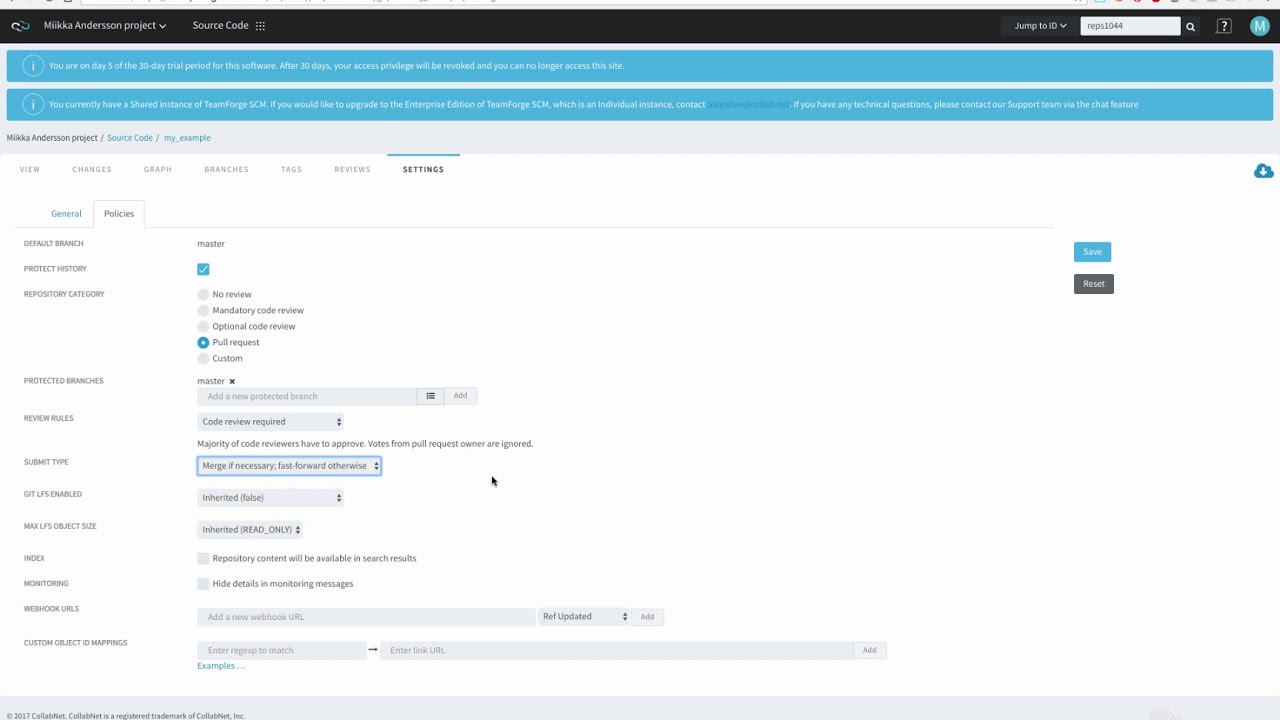
Task: Switch to the Changes tab
Action: [92, 169]
